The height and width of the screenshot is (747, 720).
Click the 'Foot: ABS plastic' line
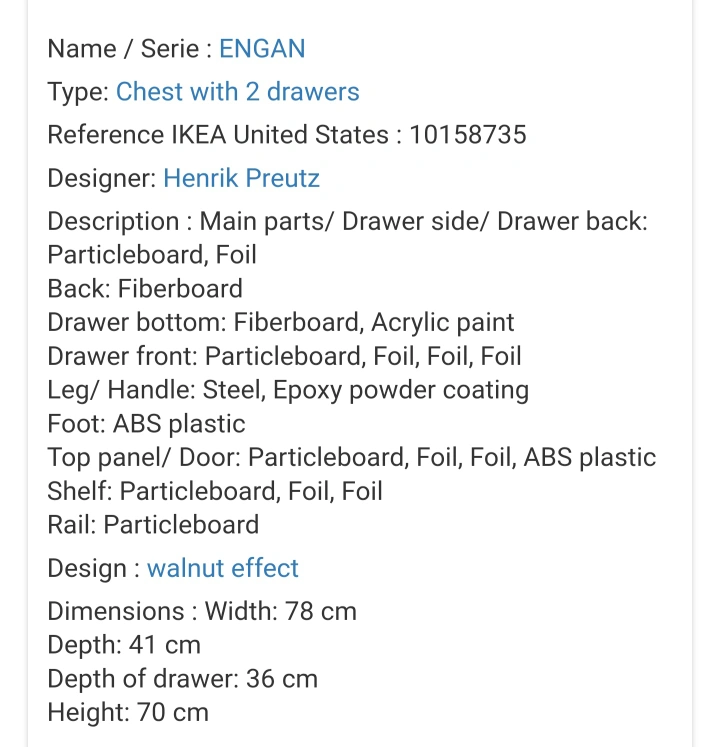pyautogui.click(x=146, y=424)
